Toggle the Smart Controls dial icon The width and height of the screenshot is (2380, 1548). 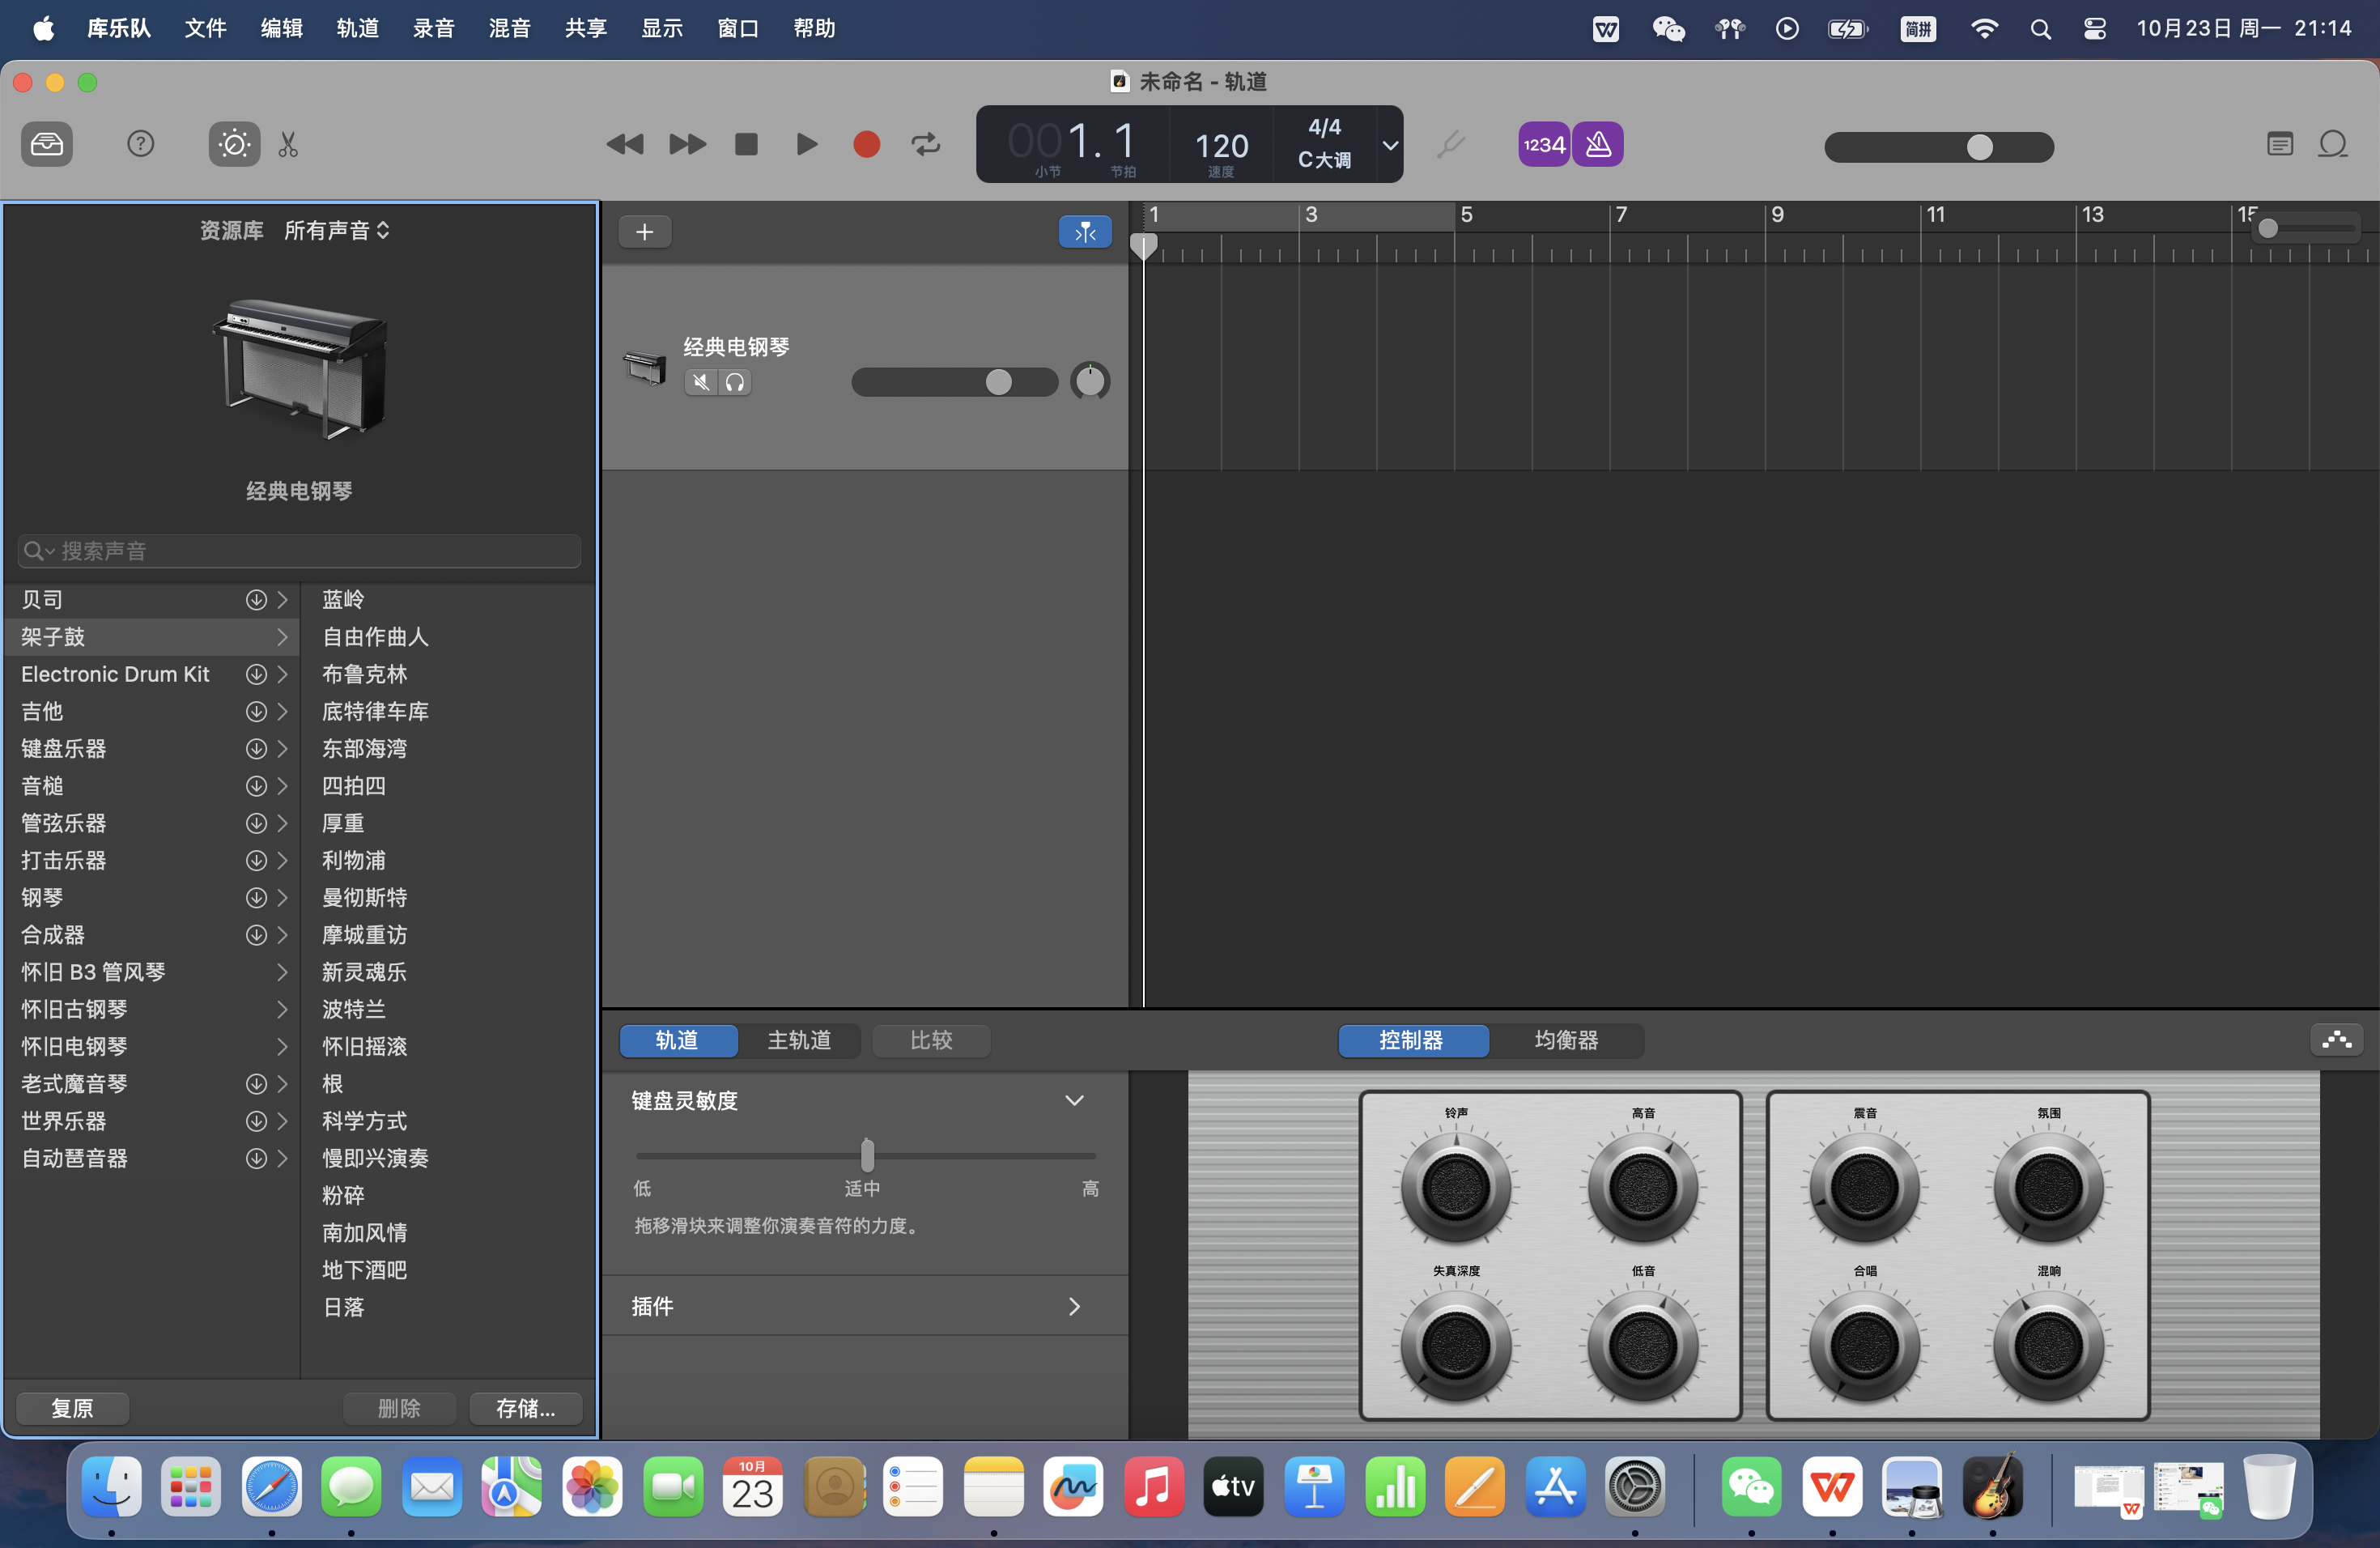tap(234, 145)
